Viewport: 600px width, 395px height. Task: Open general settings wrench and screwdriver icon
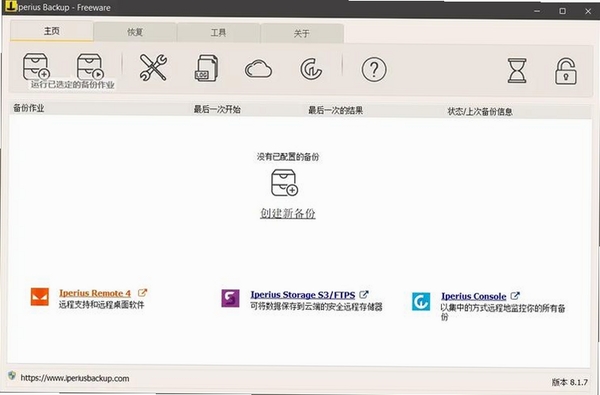click(153, 67)
